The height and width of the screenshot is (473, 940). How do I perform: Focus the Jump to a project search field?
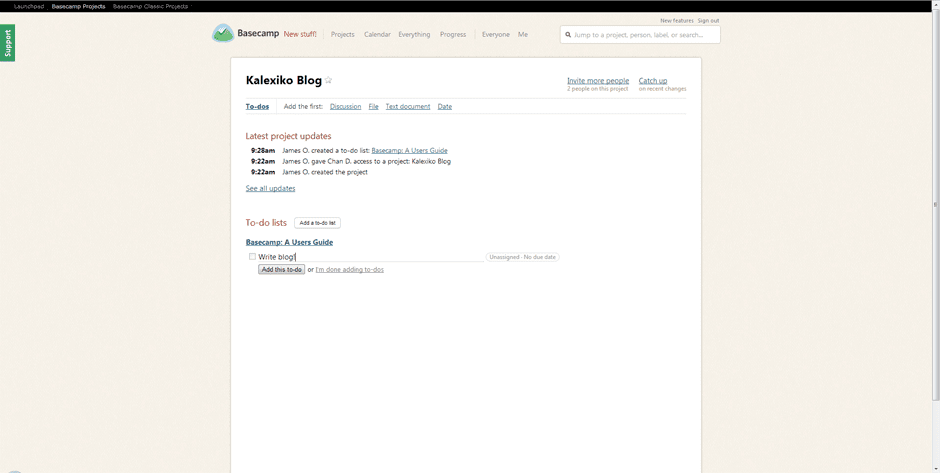tap(644, 35)
